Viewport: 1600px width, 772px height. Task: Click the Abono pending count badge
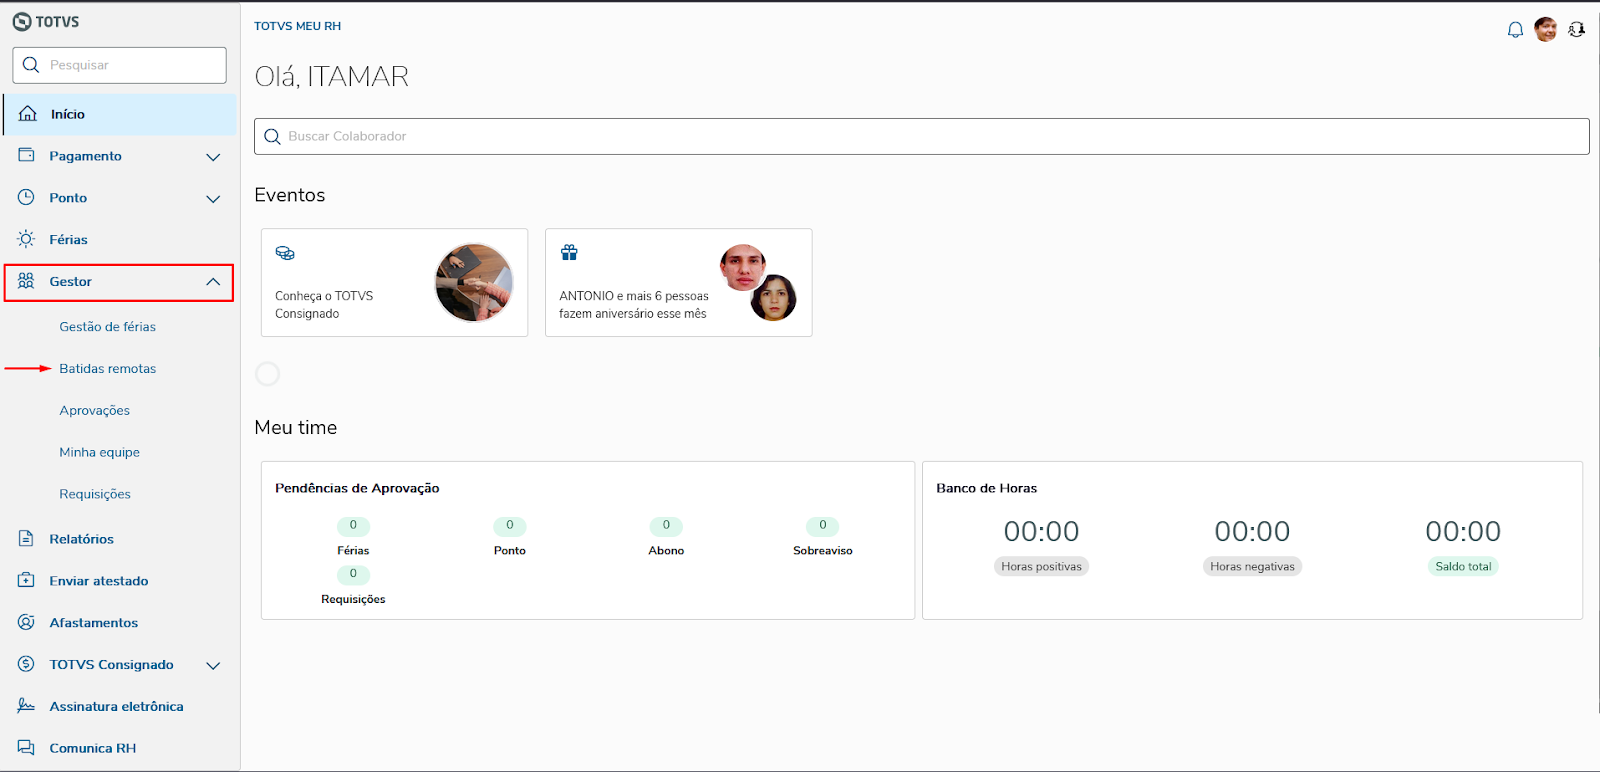tap(666, 525)
